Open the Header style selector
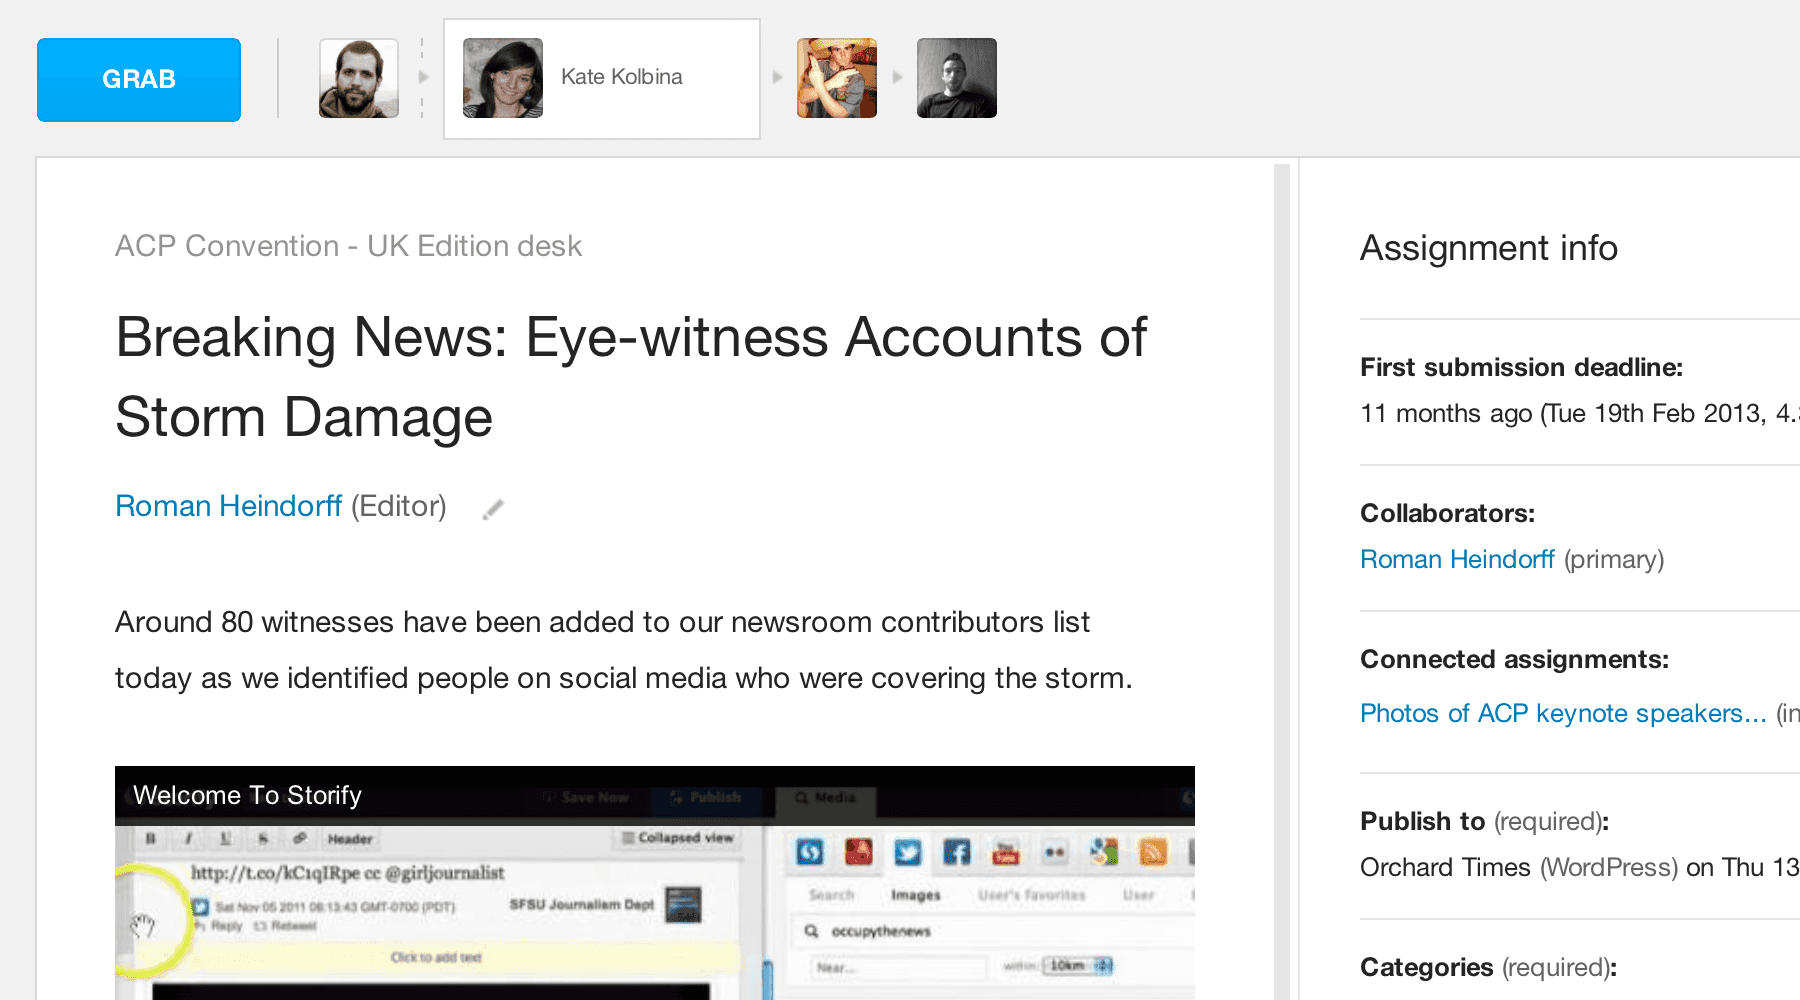Screen dimensions: 1800x1000 coord(350,839)
